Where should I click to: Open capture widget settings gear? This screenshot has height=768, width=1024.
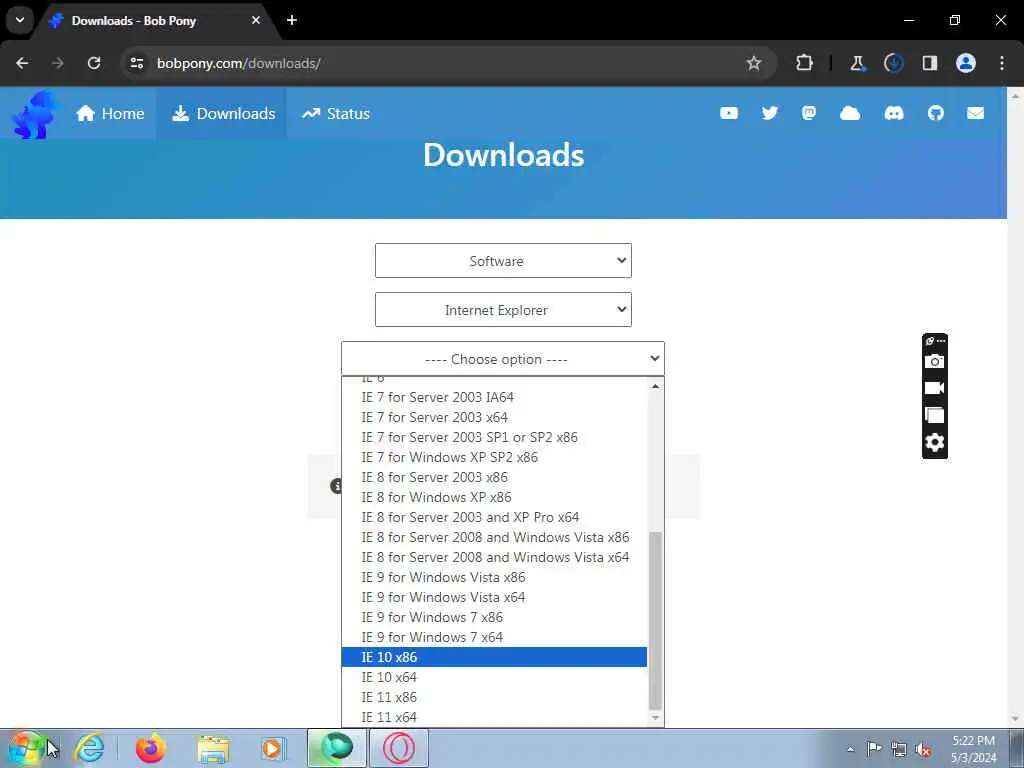point(935,443)
